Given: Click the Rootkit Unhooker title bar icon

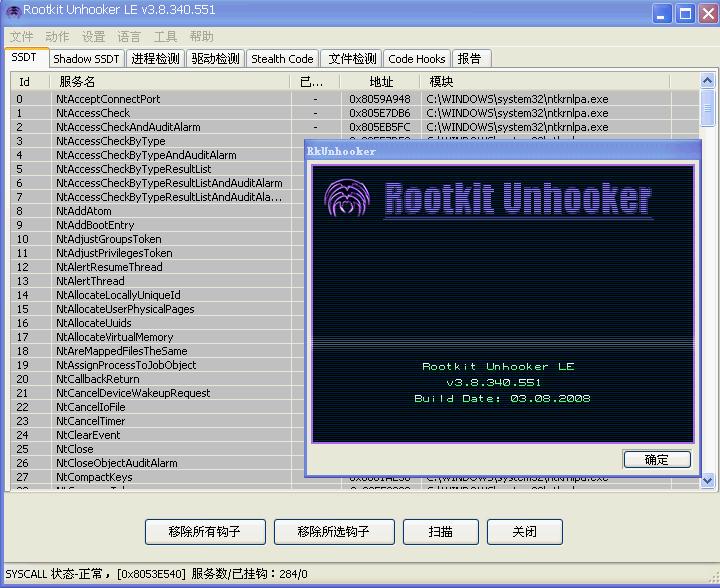Looking at the screenshot, I should [13, 11].
